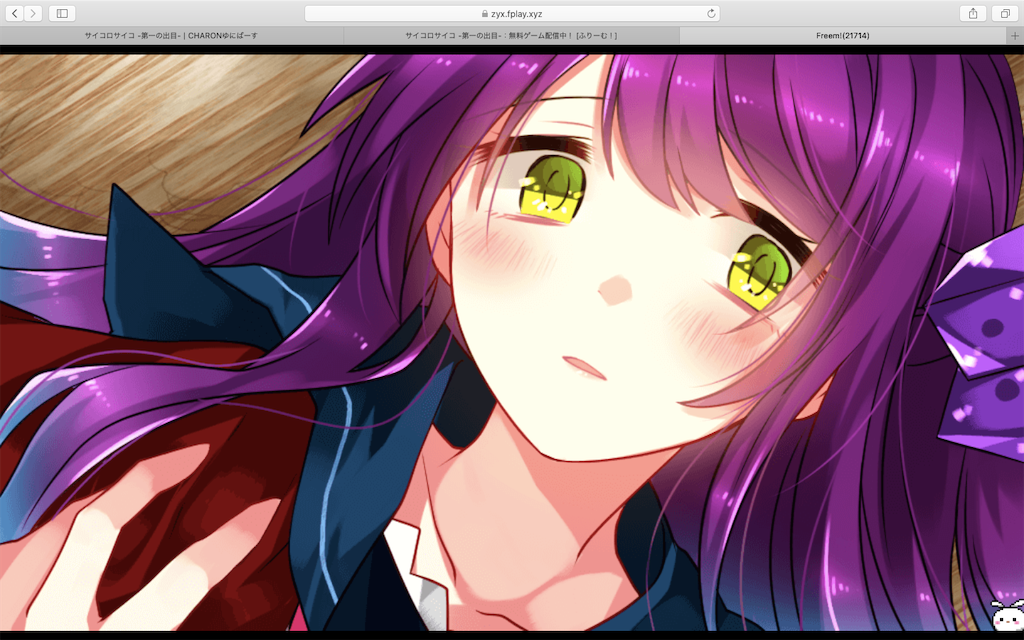Screen dimensions: 1024x640
Task: Add a new tab with the plus button
Action: click(x=1015, y=36)
